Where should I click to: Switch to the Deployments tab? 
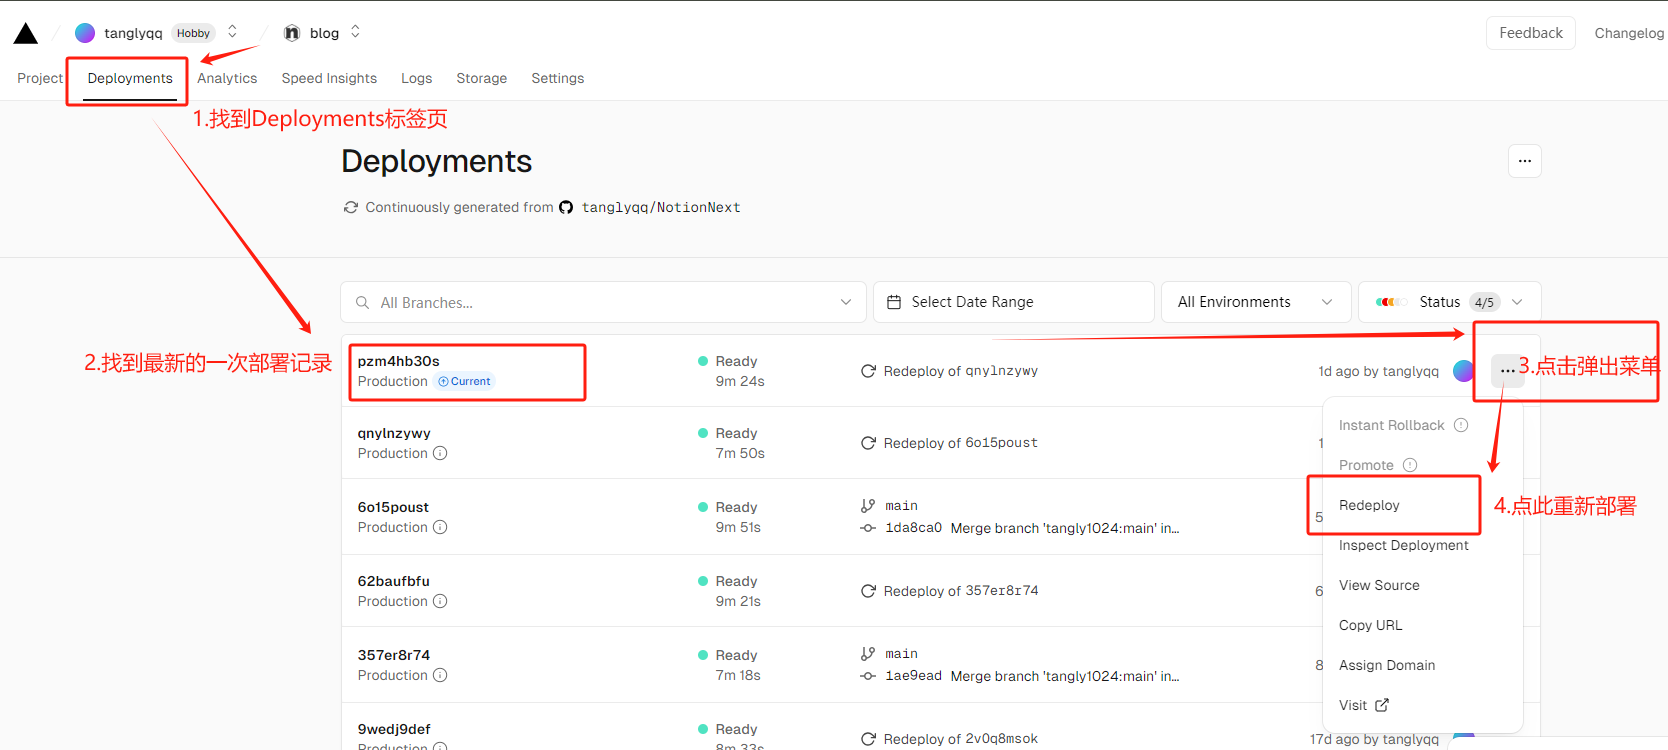coord(130,78)
